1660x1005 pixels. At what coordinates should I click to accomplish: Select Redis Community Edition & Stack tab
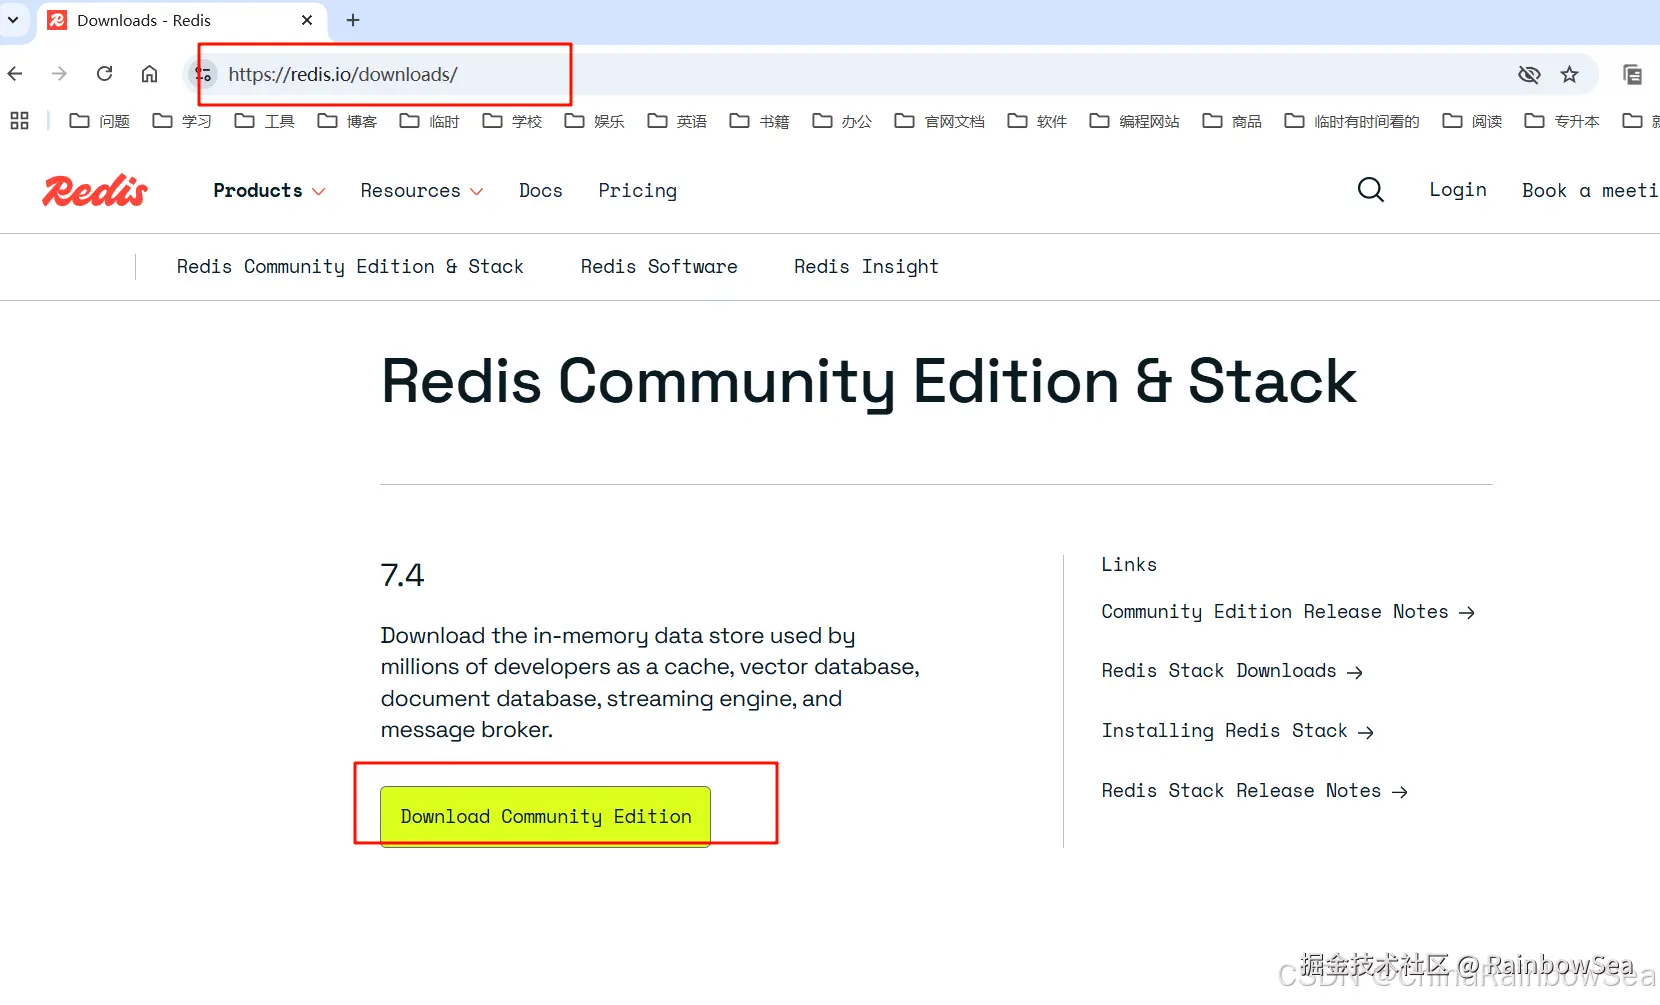click(350, 267)
